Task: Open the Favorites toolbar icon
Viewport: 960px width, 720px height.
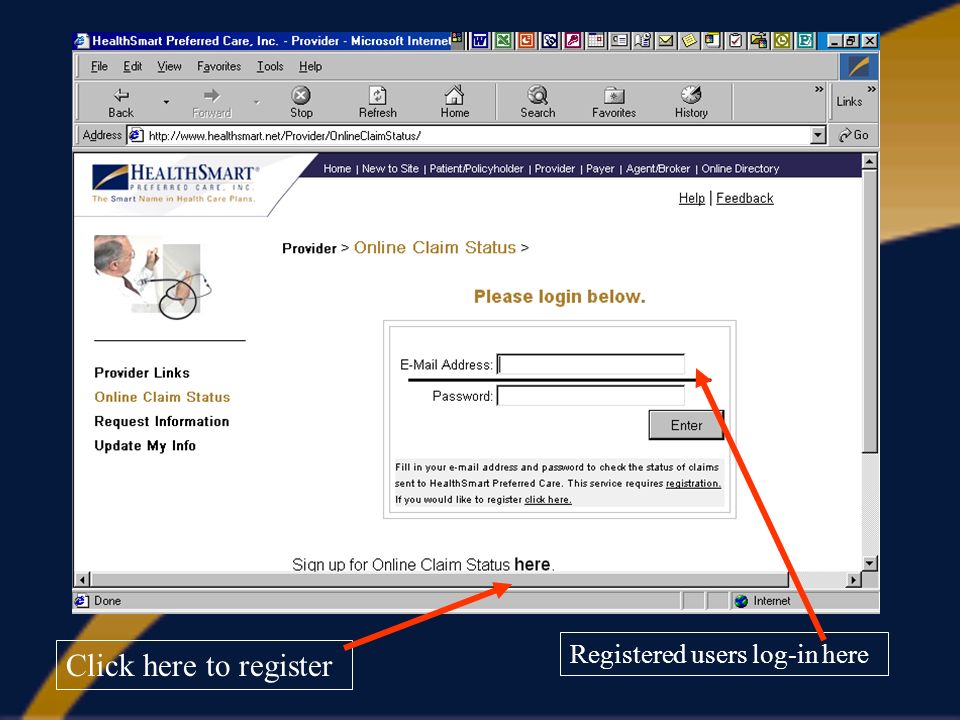Action: point(614,96)
